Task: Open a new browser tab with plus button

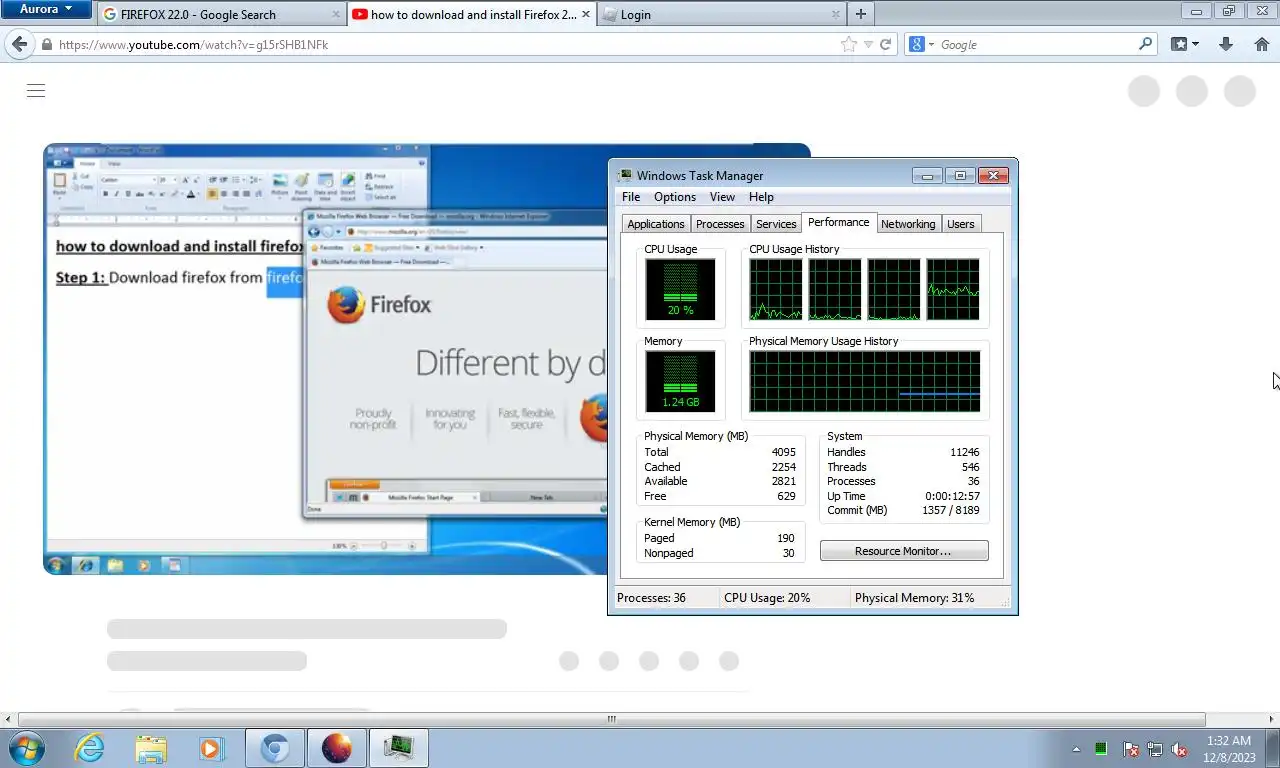Action: tap(860, 14)
